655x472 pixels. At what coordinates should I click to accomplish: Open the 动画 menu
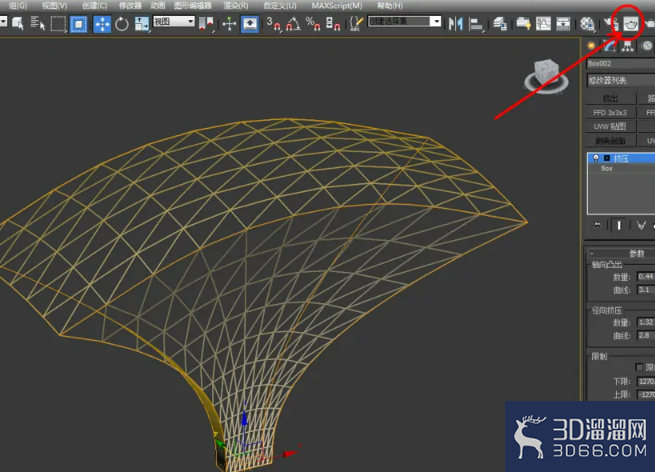(157, 5)
